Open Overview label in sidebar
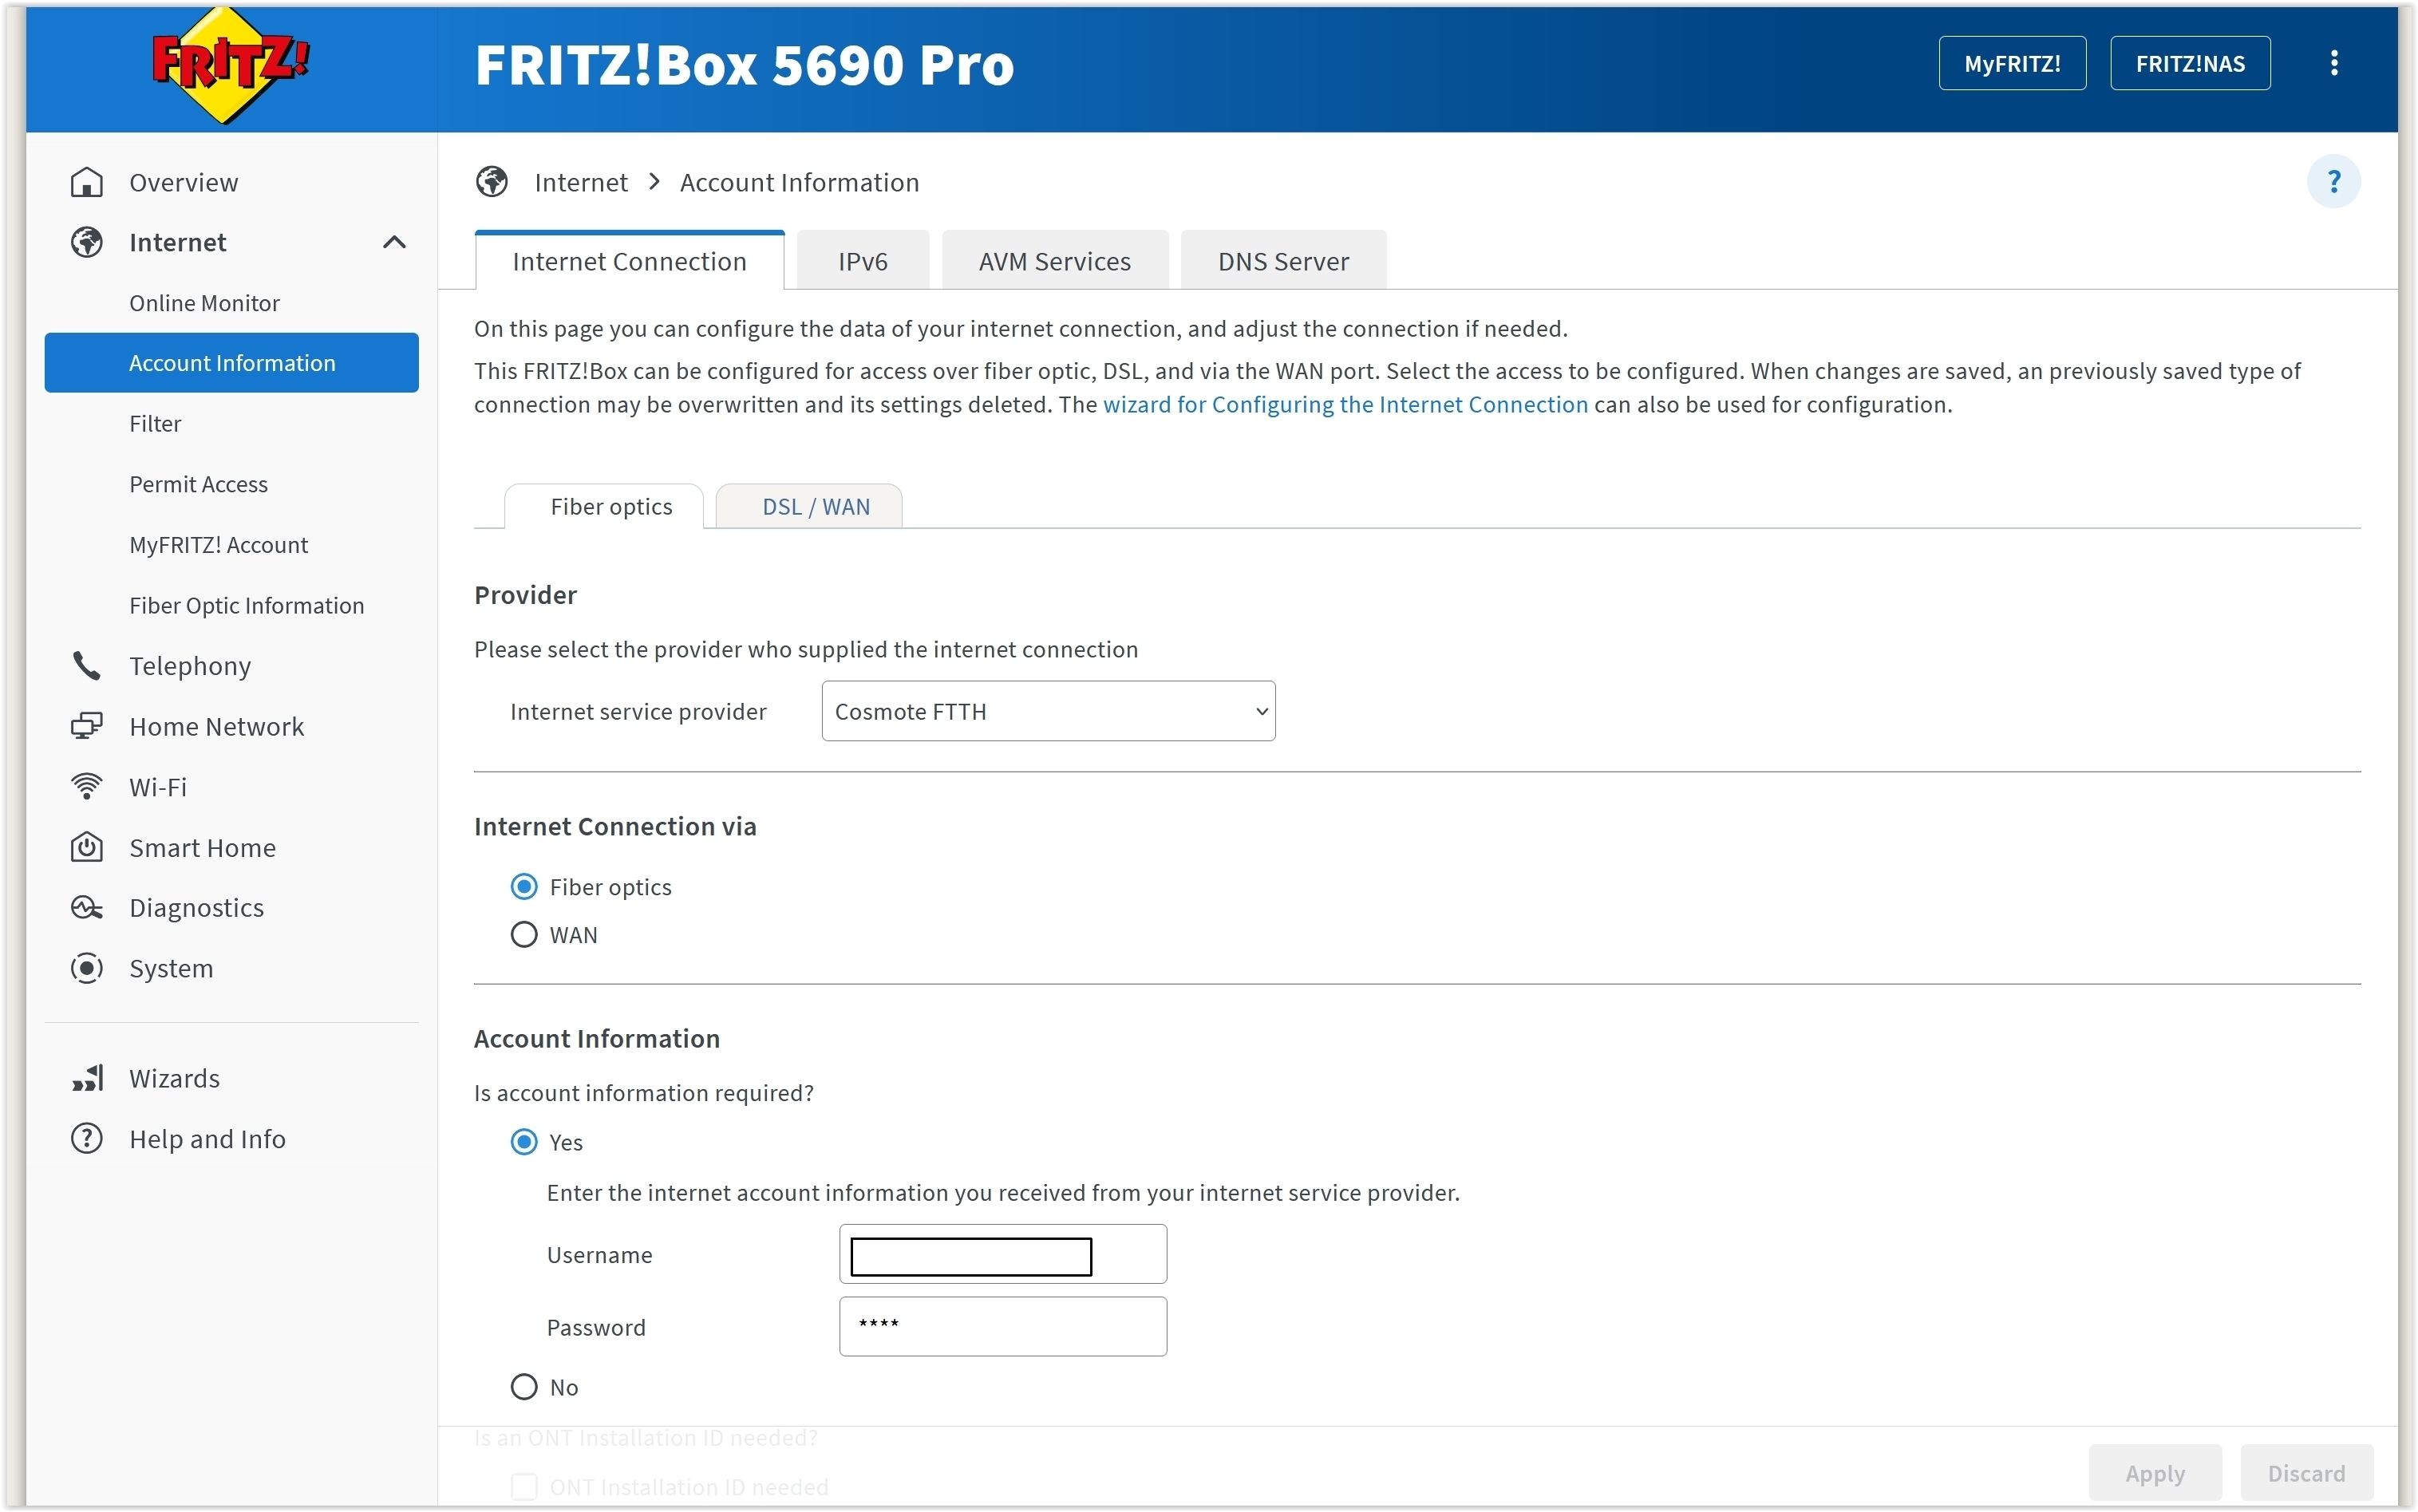Viewport: 2418px width, 1512px height. (183, 182)
